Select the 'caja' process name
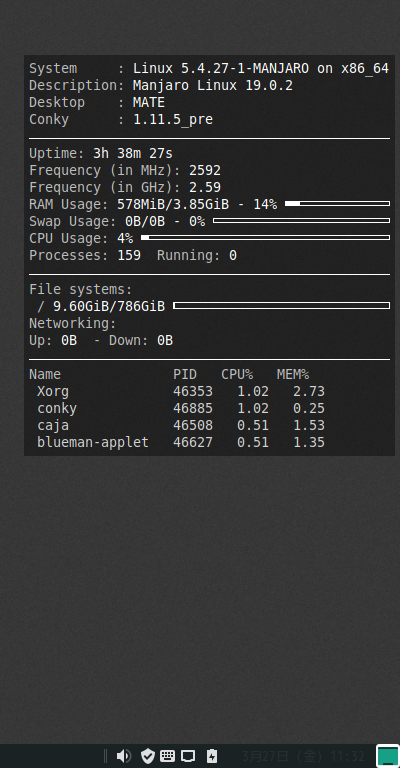 tap(53, 426)
